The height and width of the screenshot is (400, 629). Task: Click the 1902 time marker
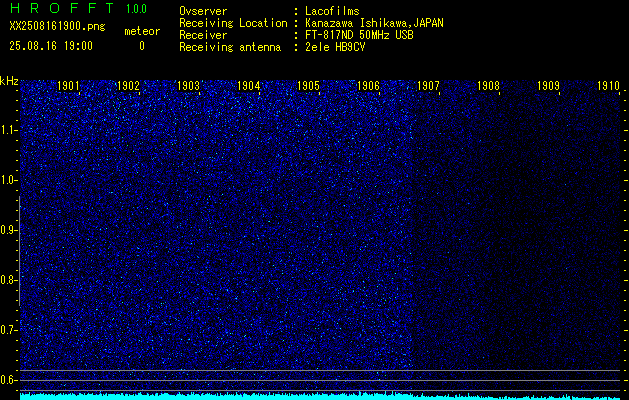tap(128, 85)
